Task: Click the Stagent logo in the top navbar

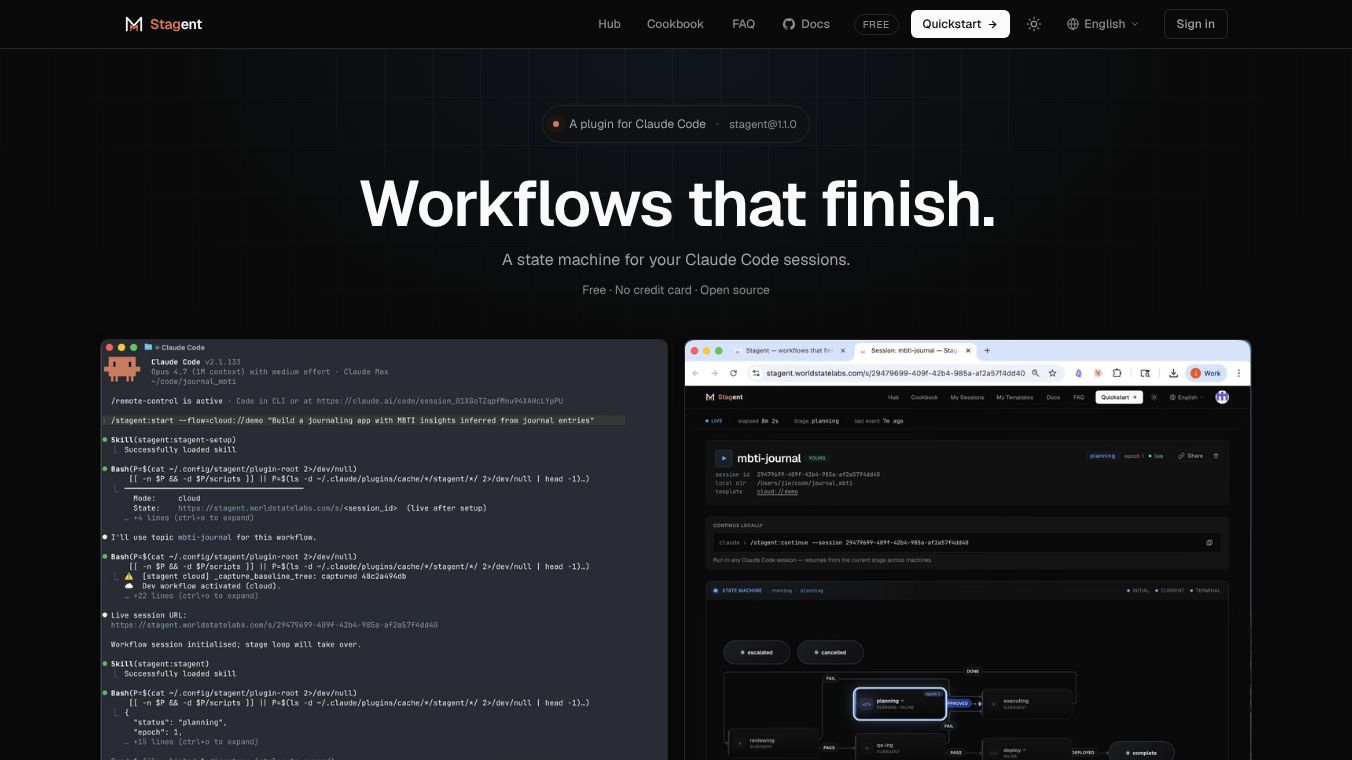Action: (x=163, y=24)
